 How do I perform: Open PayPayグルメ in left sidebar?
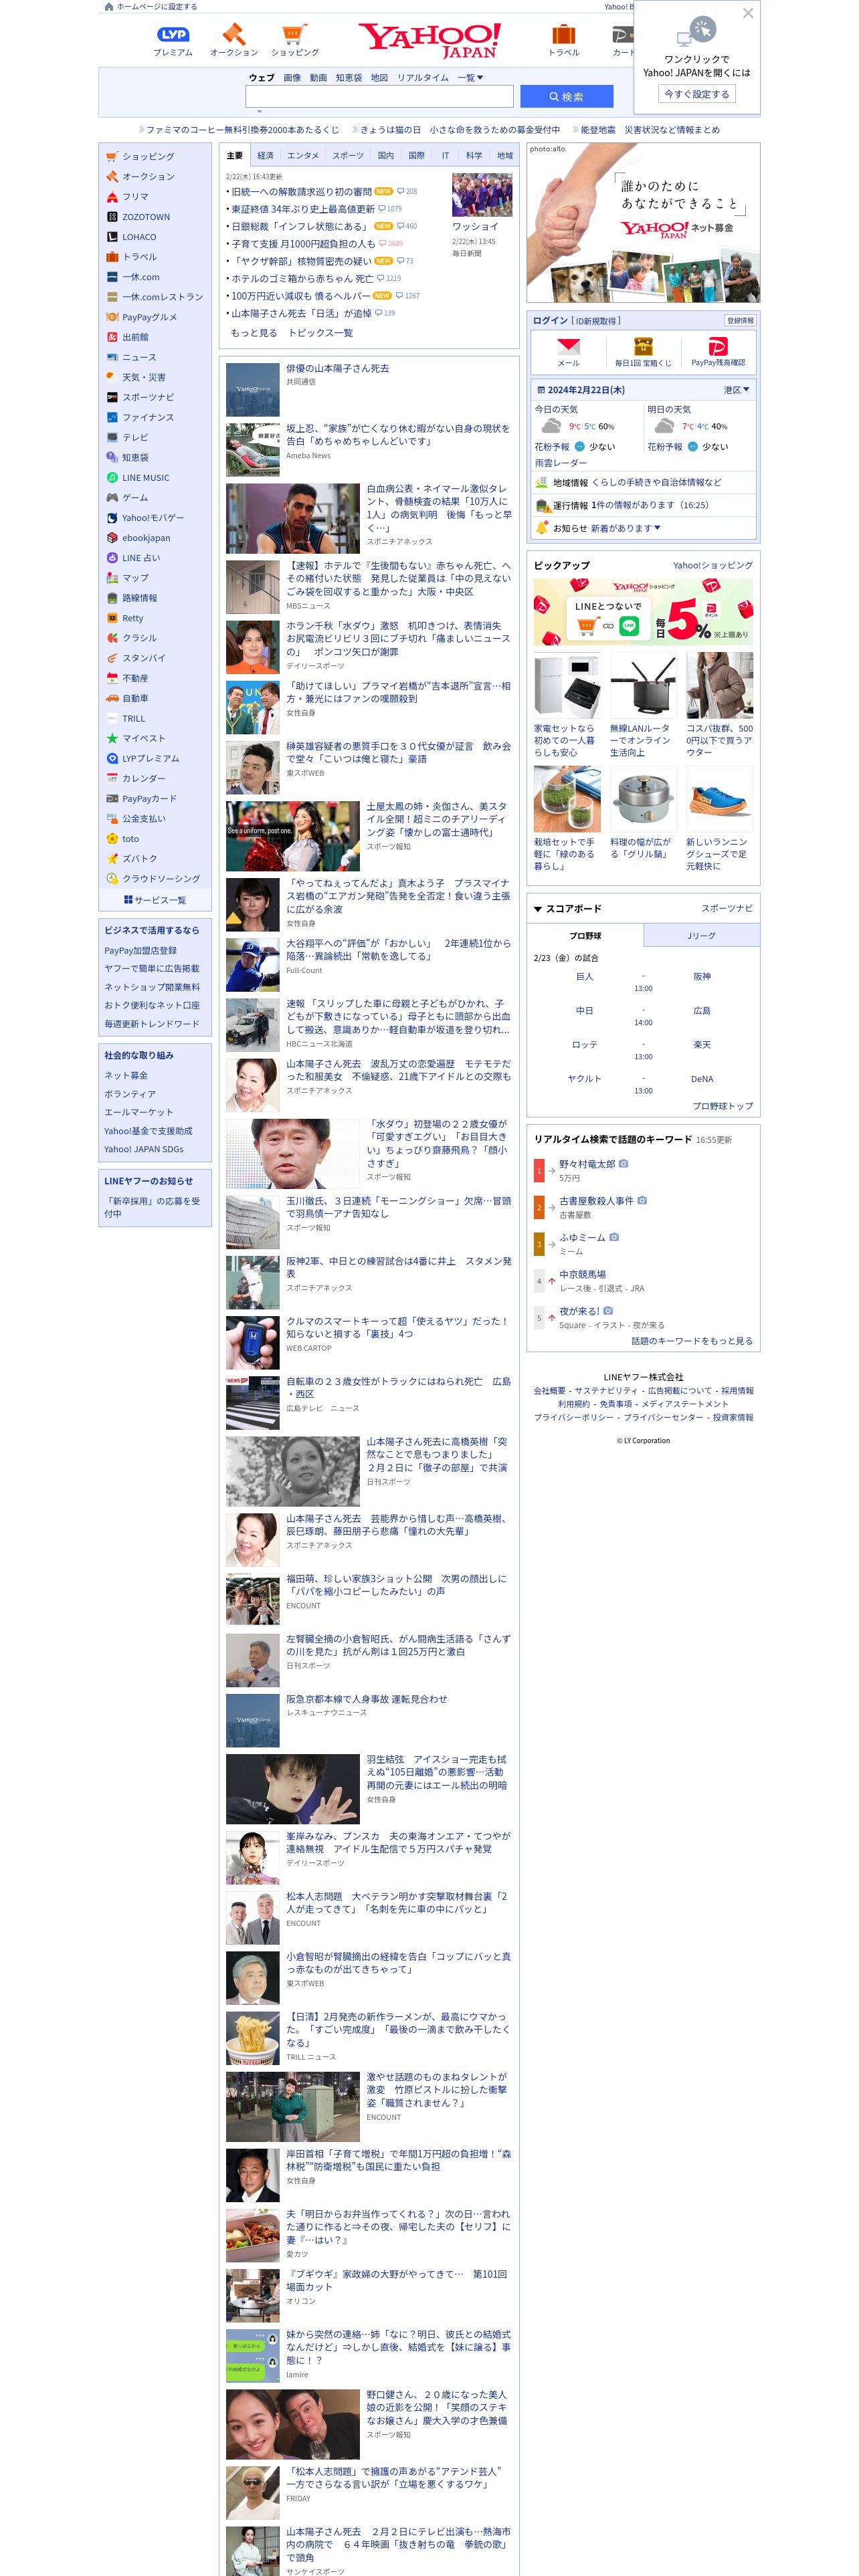(x=149, y=317)
